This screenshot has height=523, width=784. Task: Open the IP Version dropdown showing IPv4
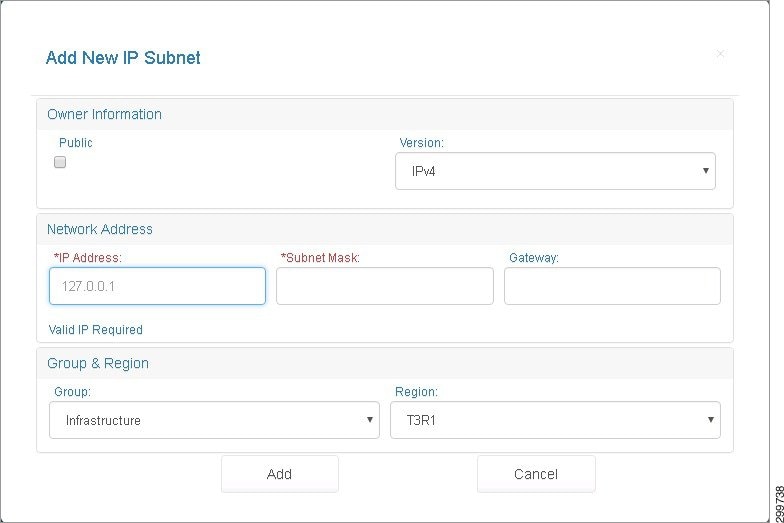(555, 171)
